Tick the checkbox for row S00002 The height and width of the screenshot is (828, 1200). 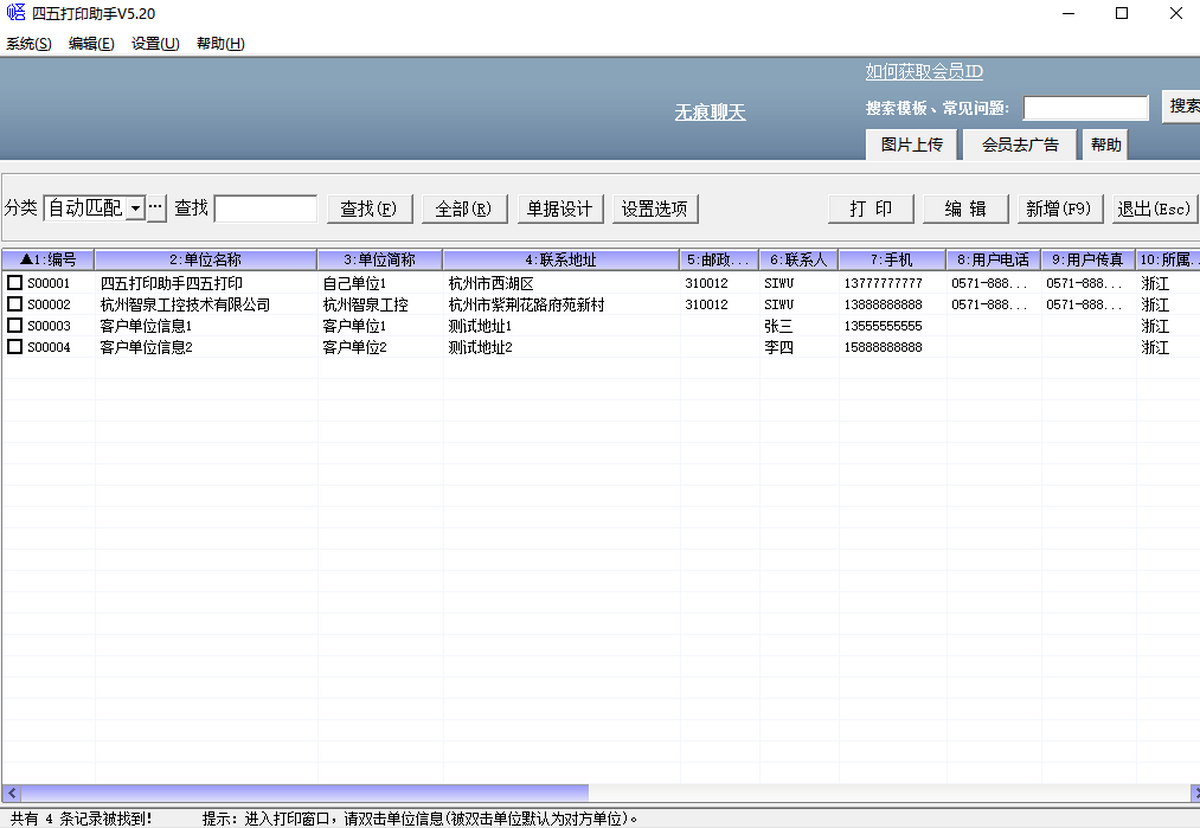click(15, 304)
